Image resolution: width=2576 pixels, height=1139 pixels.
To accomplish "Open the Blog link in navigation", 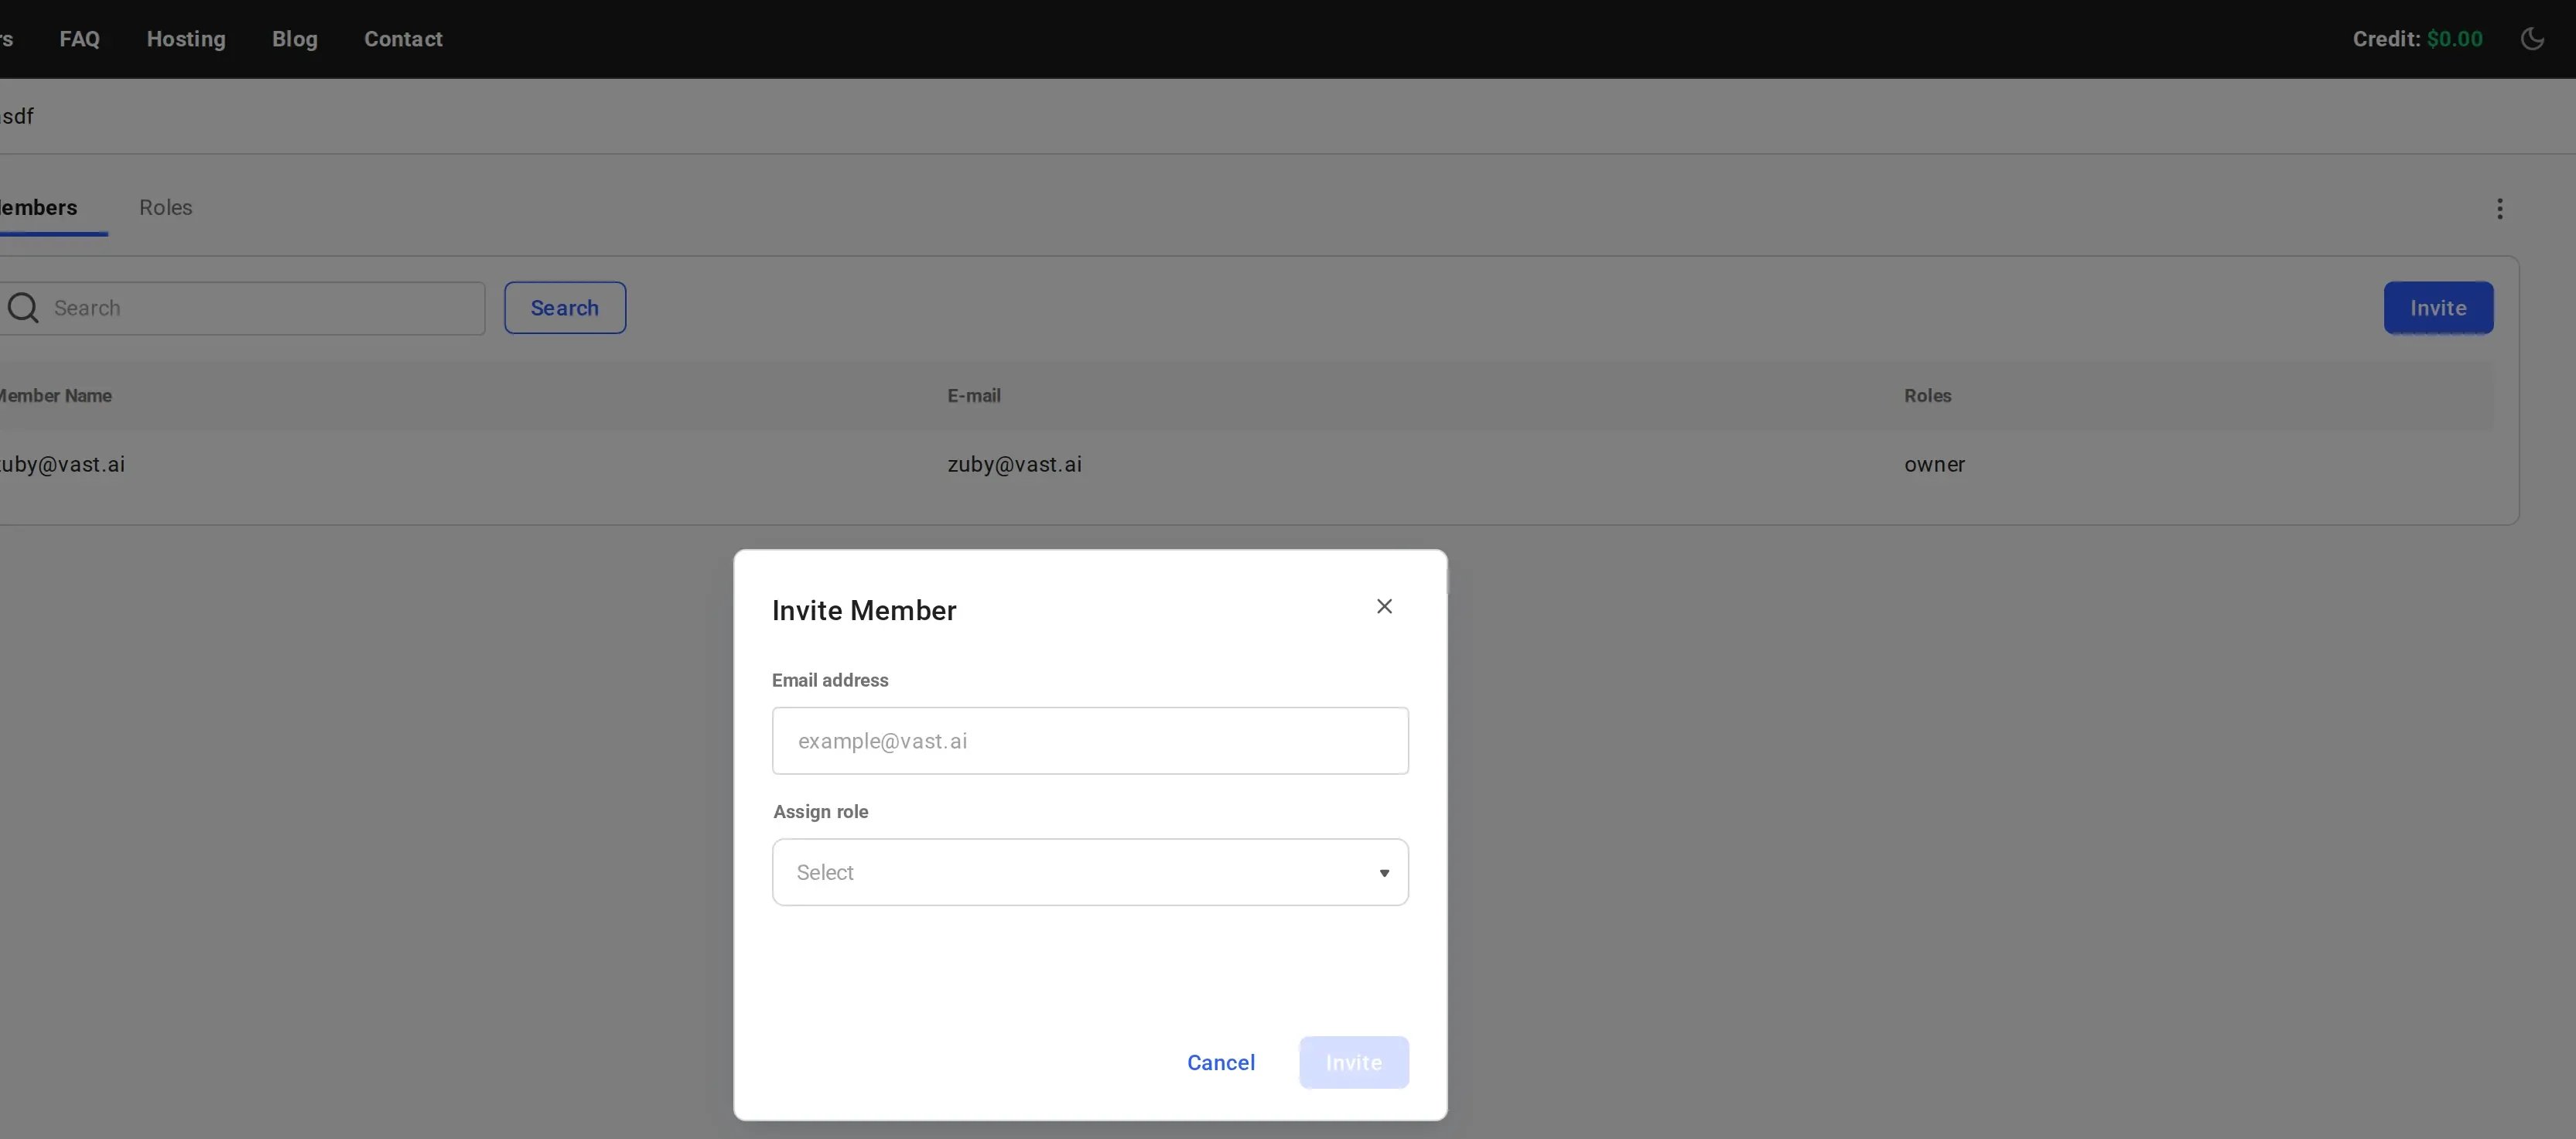I will tap(295, 39).
